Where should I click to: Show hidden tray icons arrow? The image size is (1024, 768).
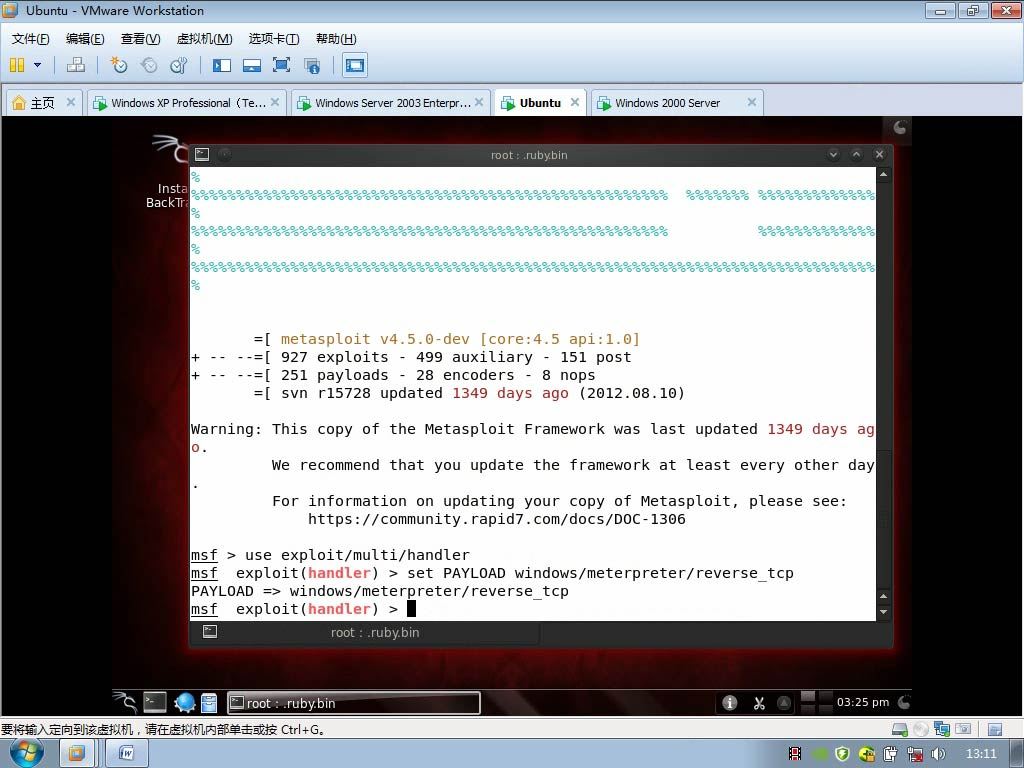[784, 703]
